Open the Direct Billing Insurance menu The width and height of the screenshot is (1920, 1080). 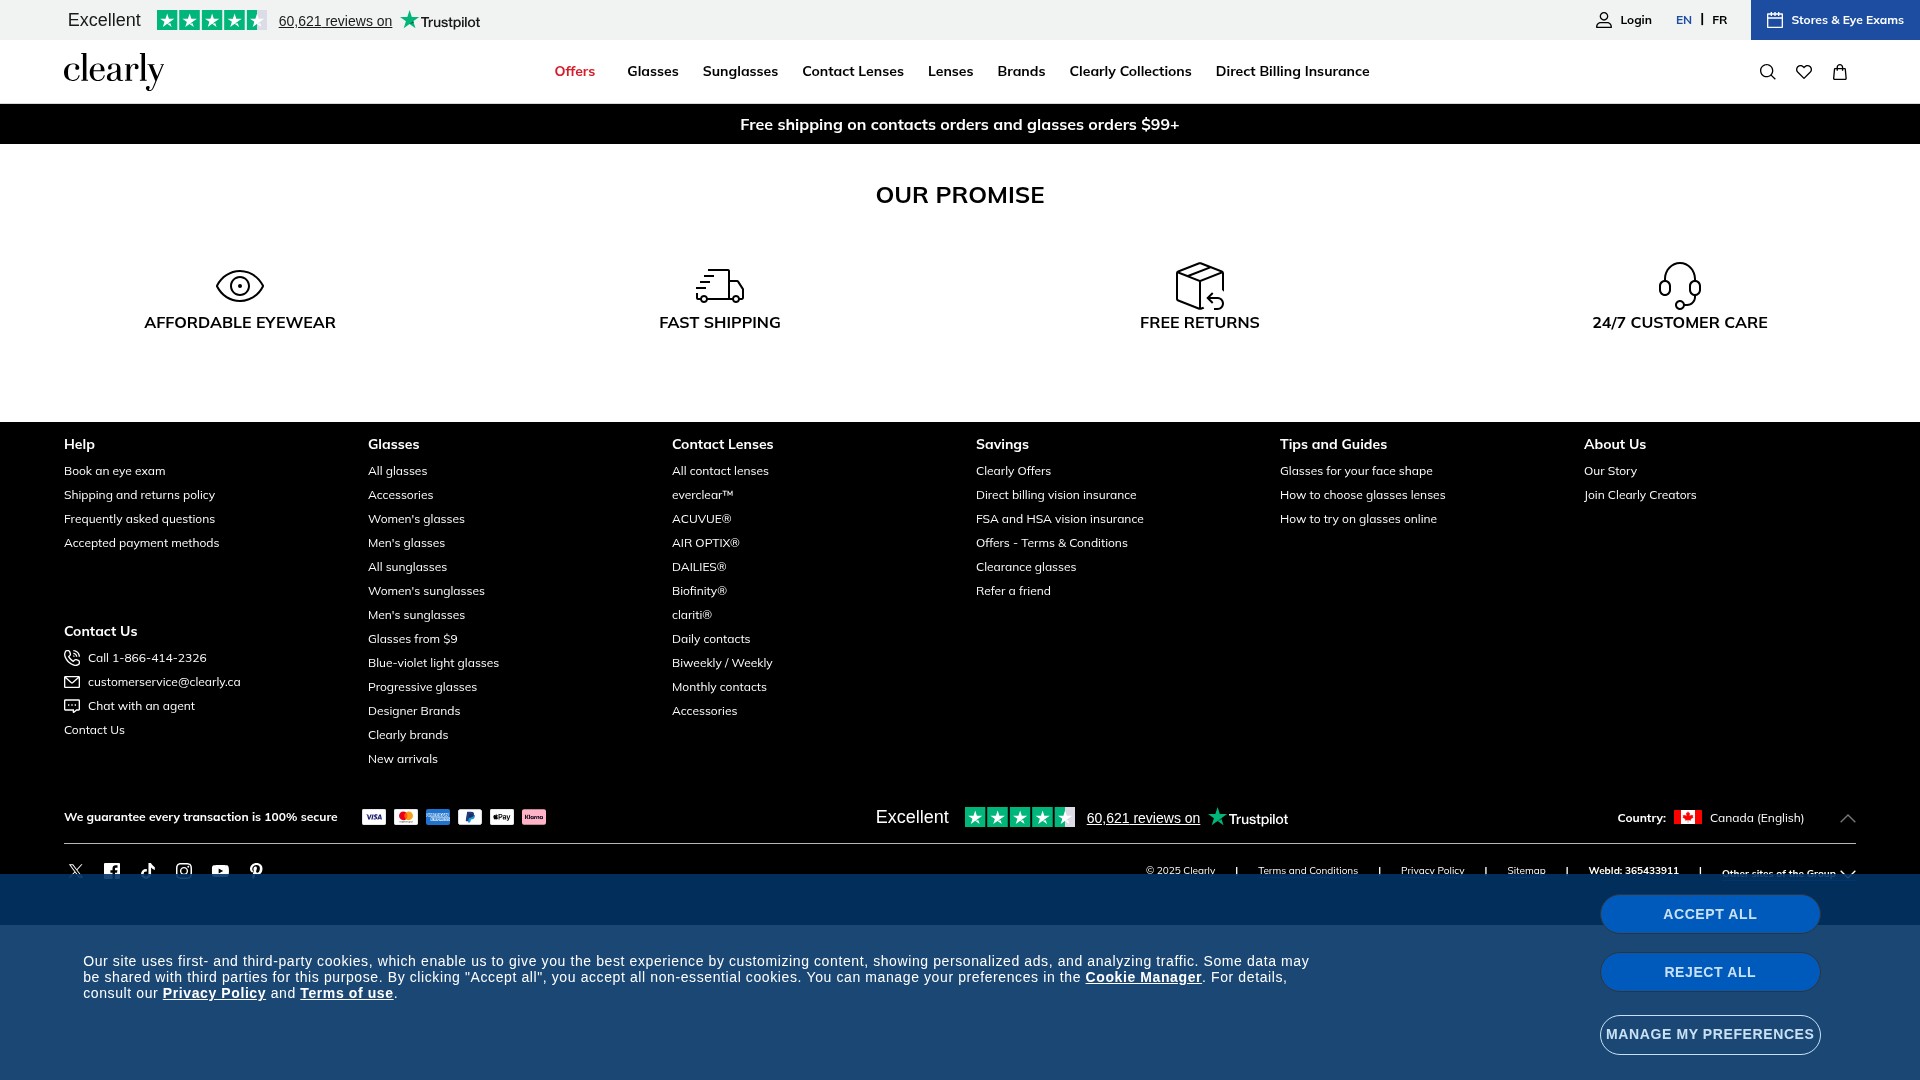pos(1292,71)
